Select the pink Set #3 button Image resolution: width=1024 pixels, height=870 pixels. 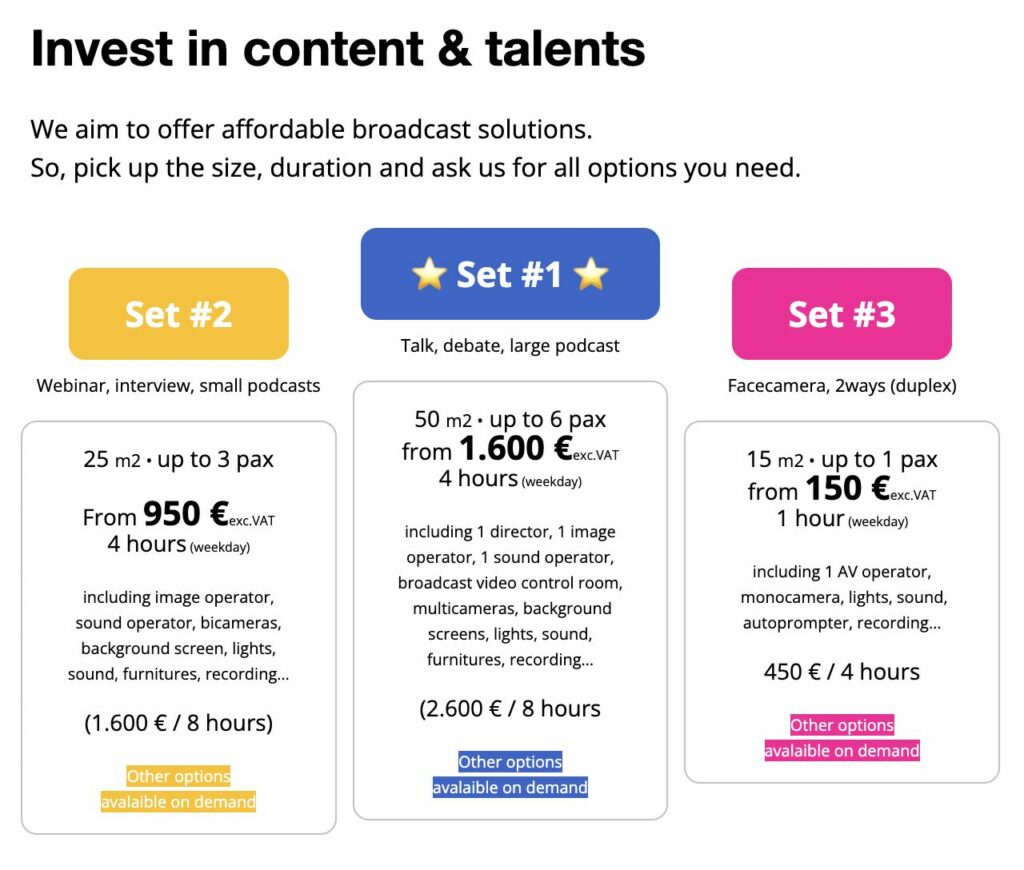click(841, 314)
